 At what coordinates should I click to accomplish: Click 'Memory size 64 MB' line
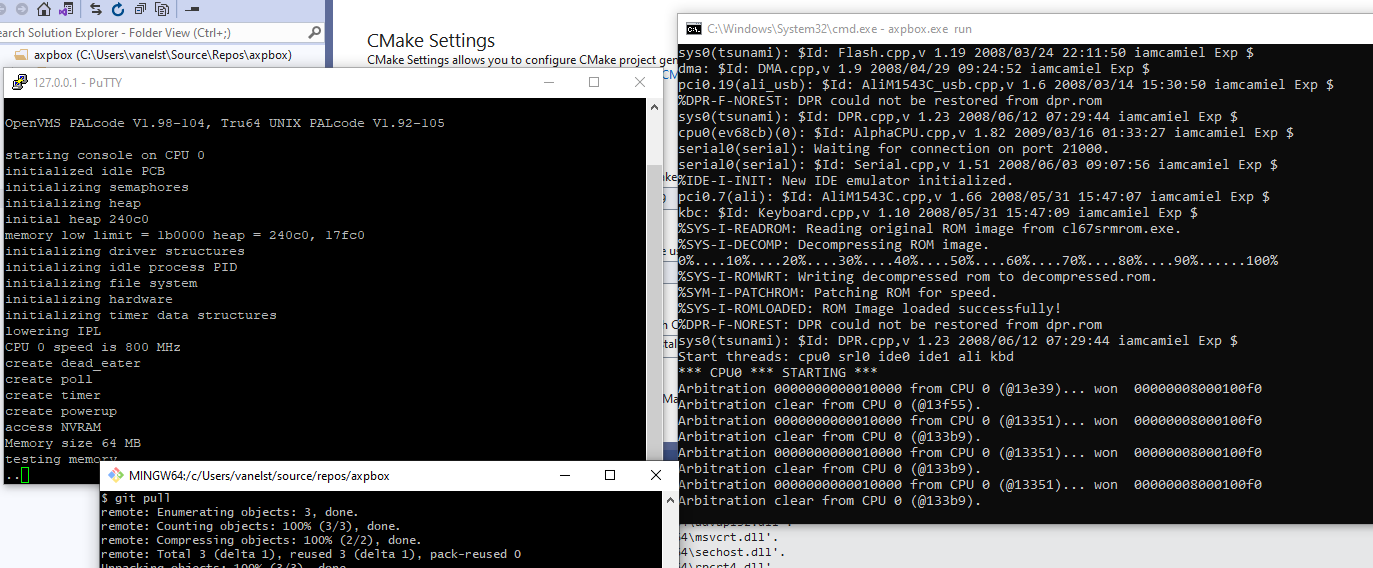point(73,443)
